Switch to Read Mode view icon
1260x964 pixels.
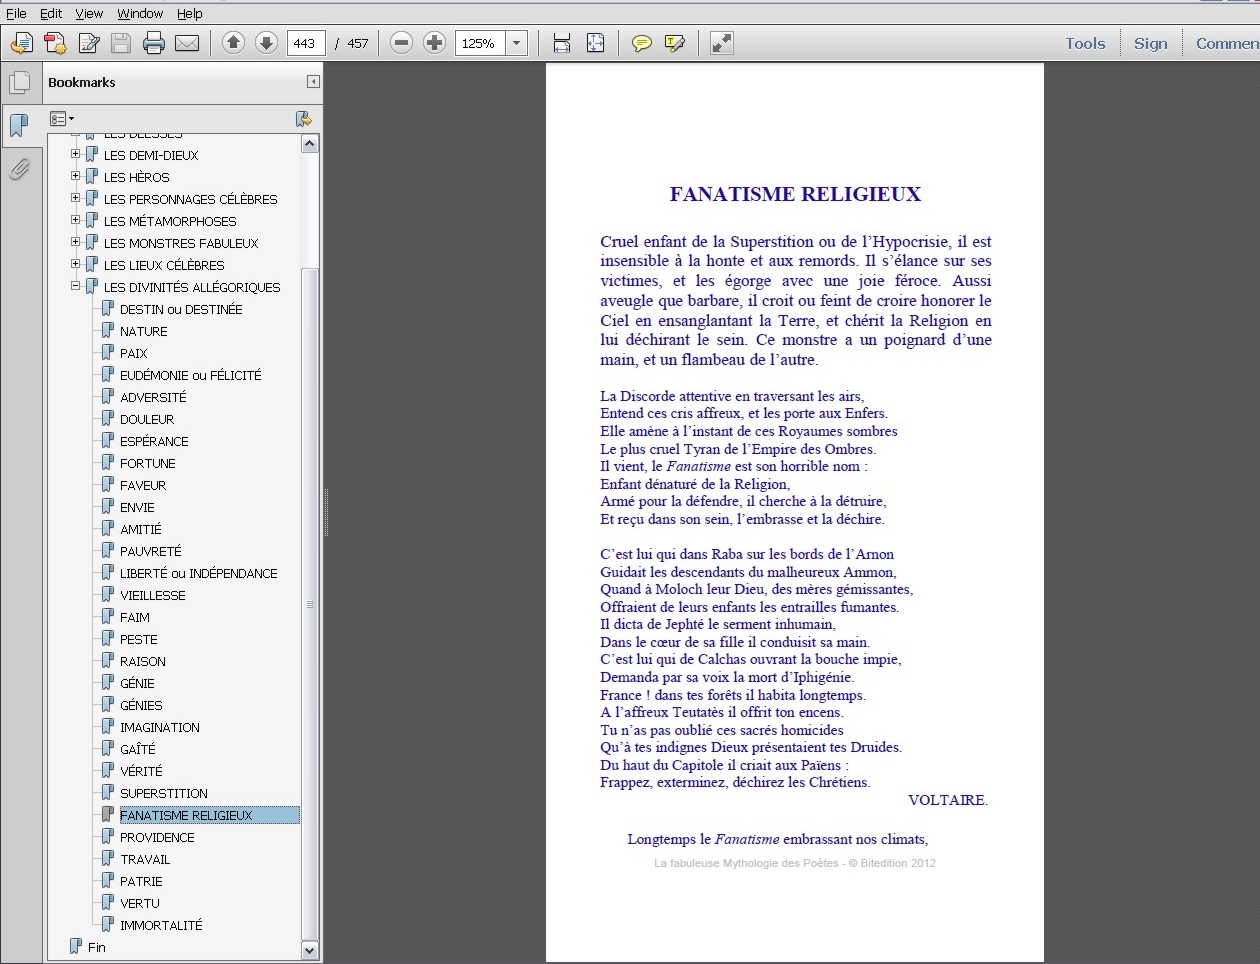721,43
